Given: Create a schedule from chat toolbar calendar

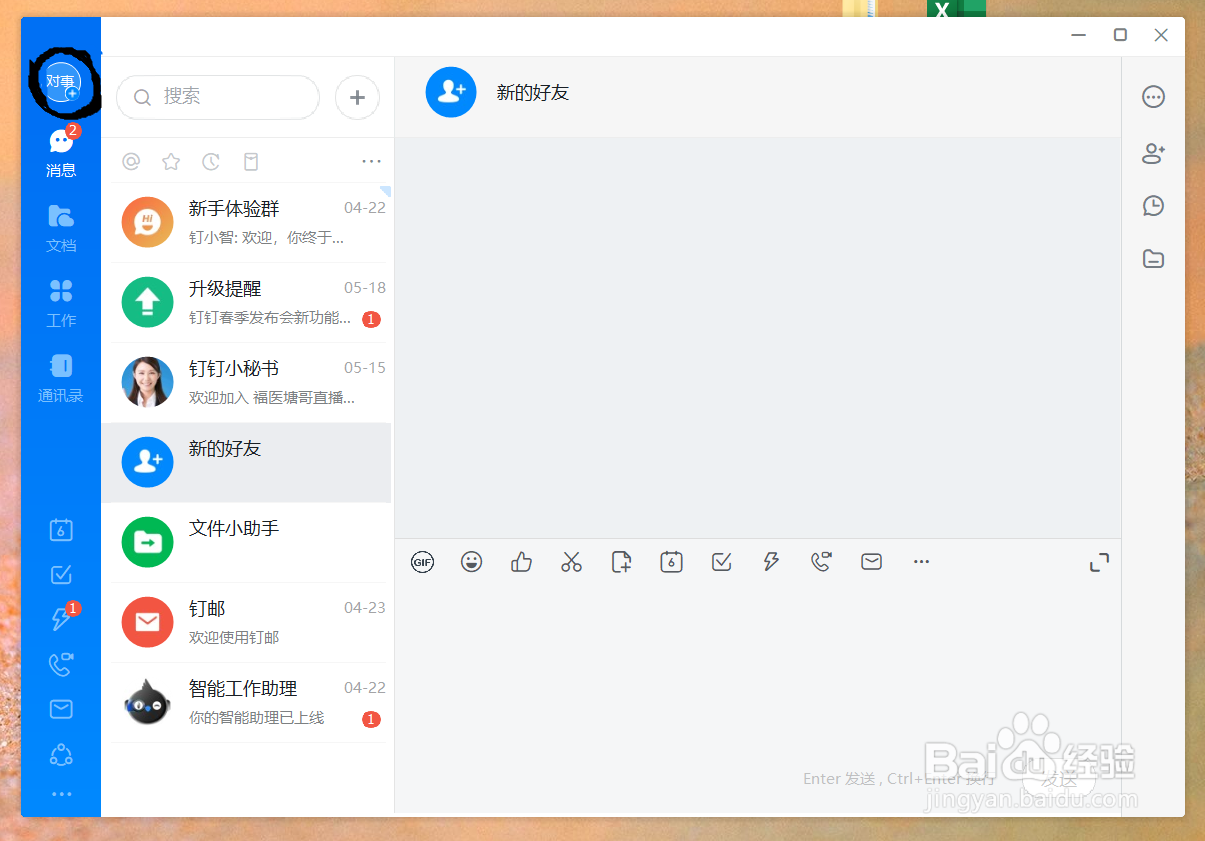Looking at the screenshot, I should 671,562.
